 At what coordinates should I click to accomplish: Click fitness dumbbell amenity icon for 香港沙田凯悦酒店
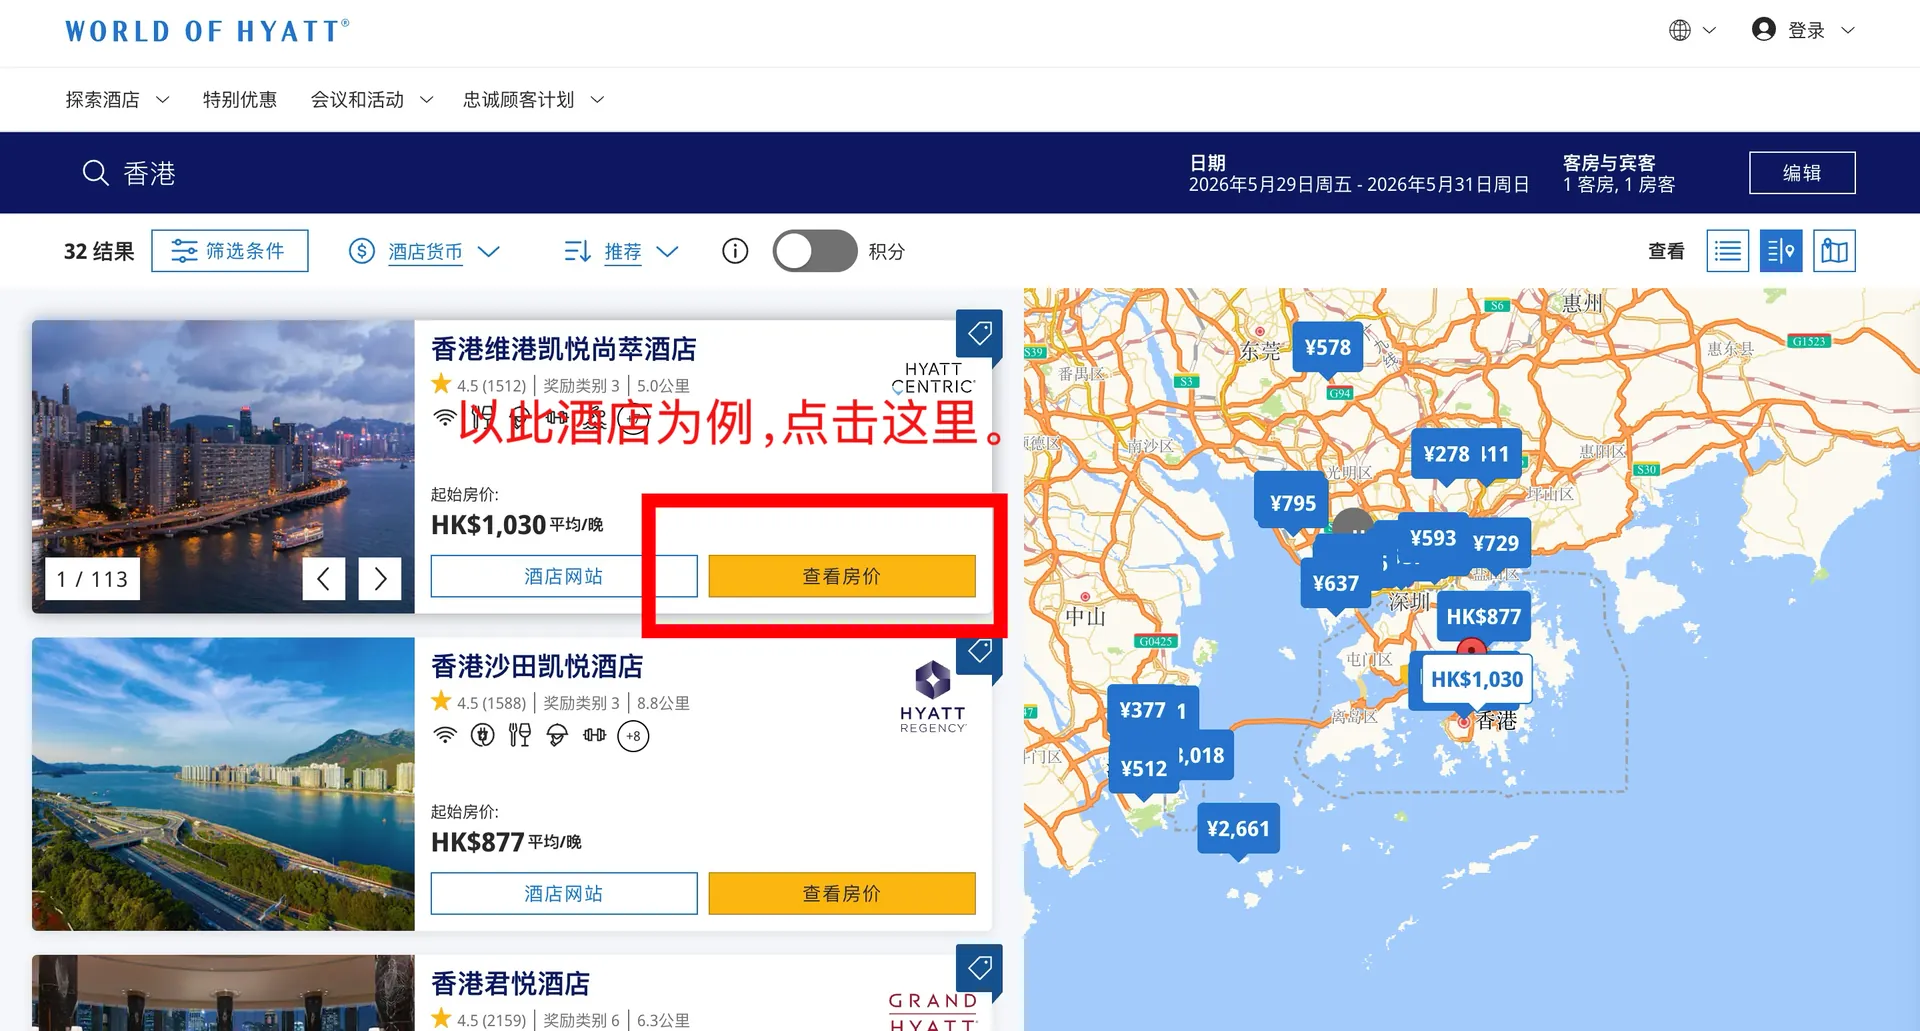click(595, 735)
